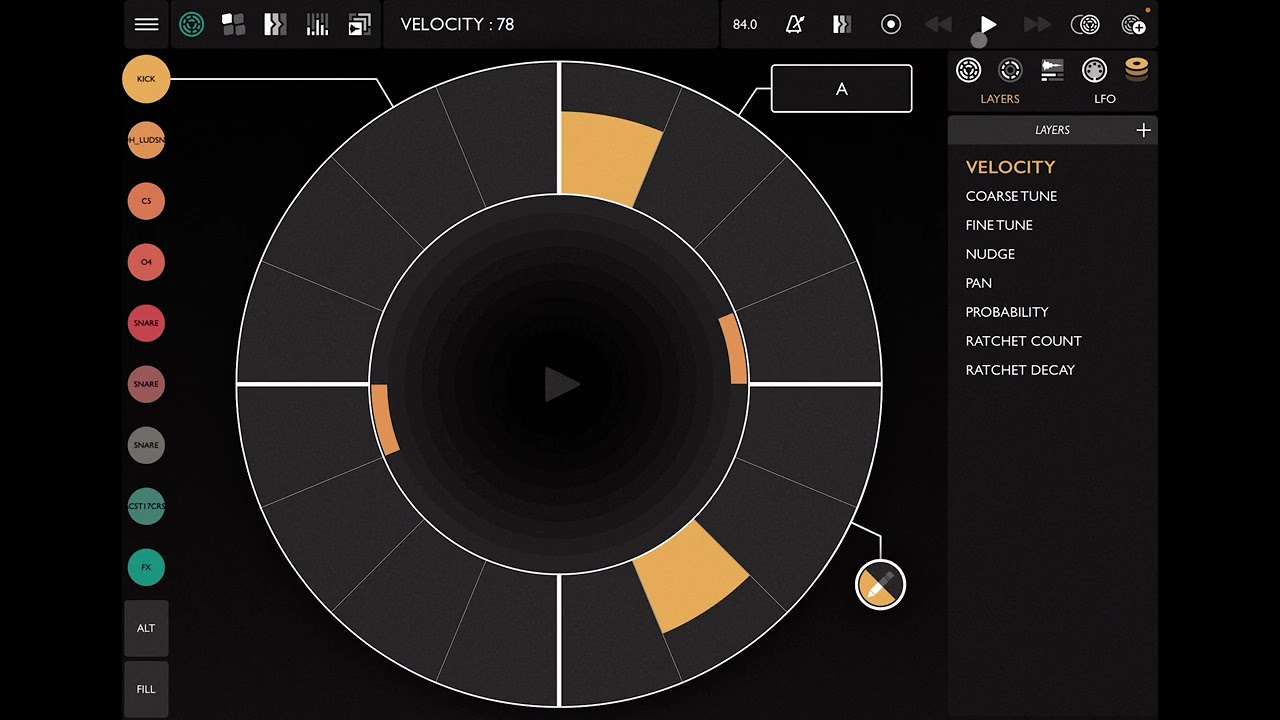Image resolution: width=1280 pixels, height=720 pixels.
Task: Toggle the FILL button
Action: pyautogui.click(x=146, y=689)
